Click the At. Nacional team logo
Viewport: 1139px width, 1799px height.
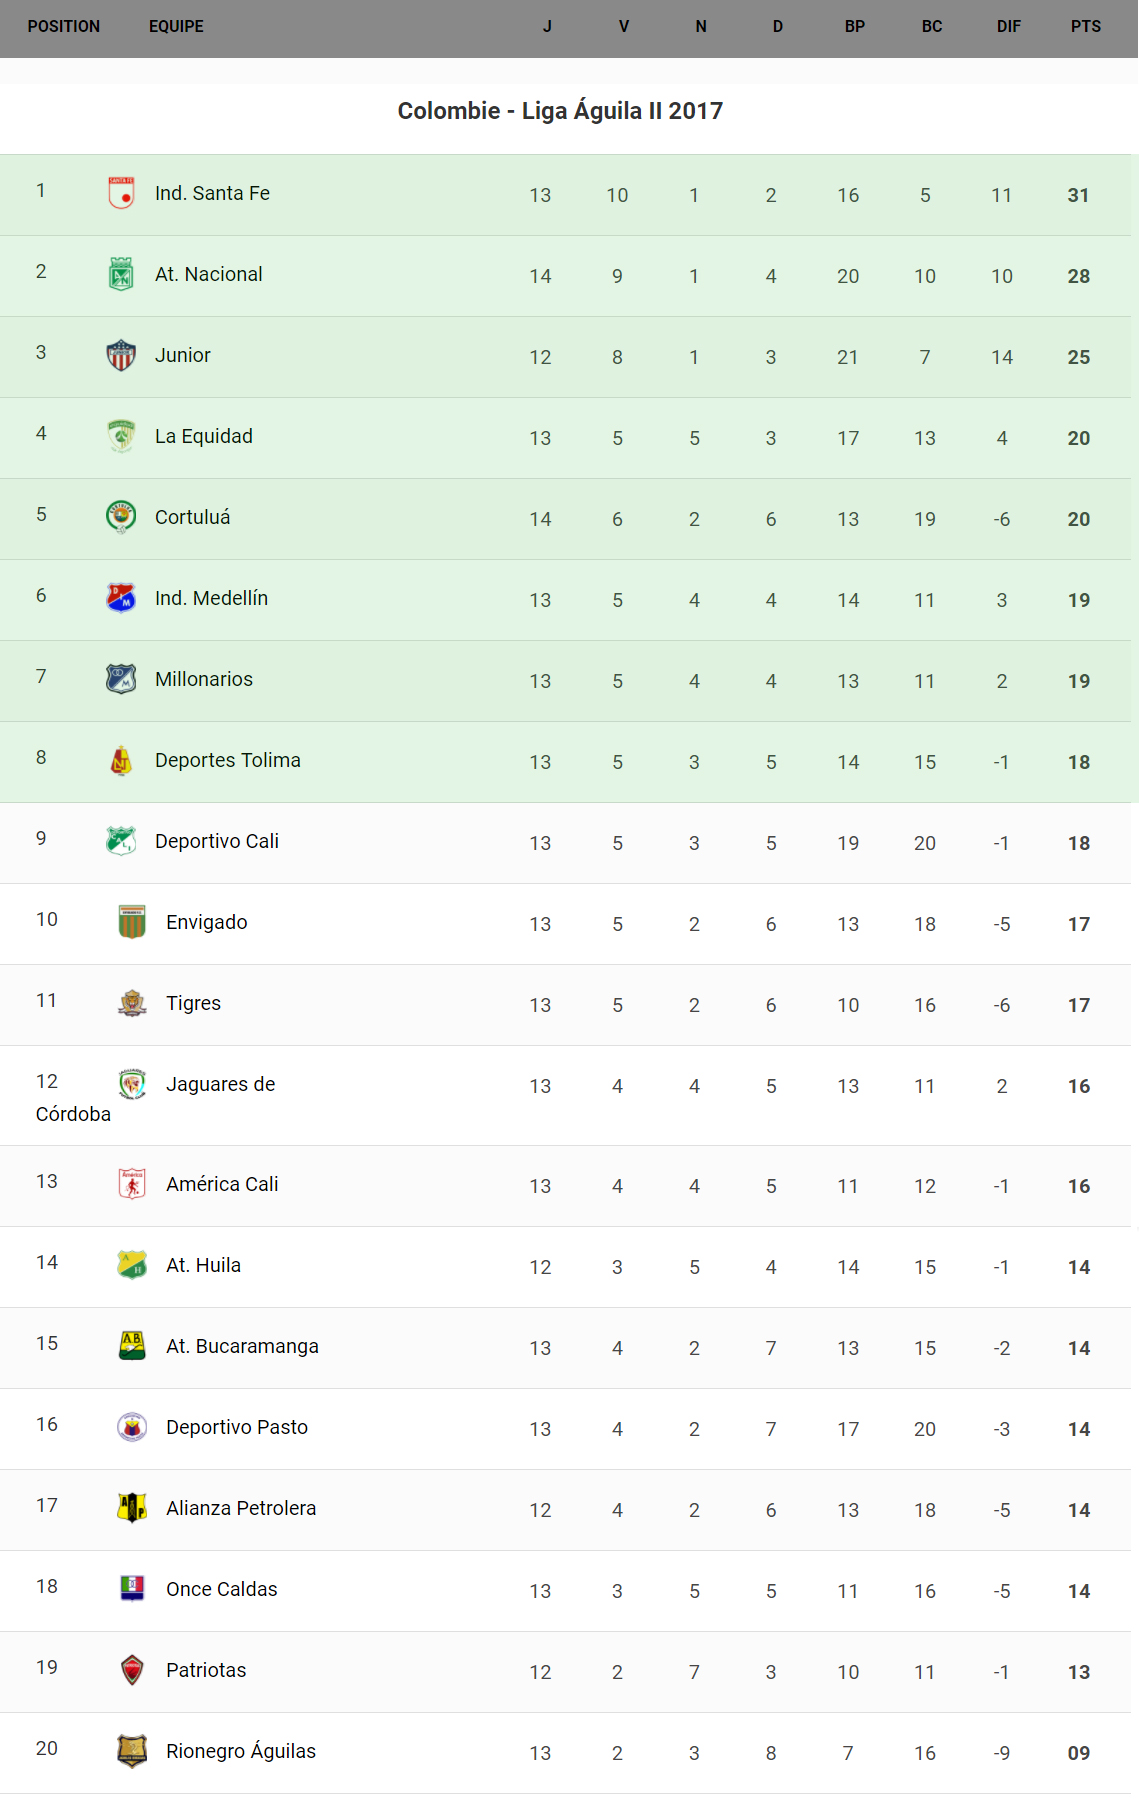[121, 274]
